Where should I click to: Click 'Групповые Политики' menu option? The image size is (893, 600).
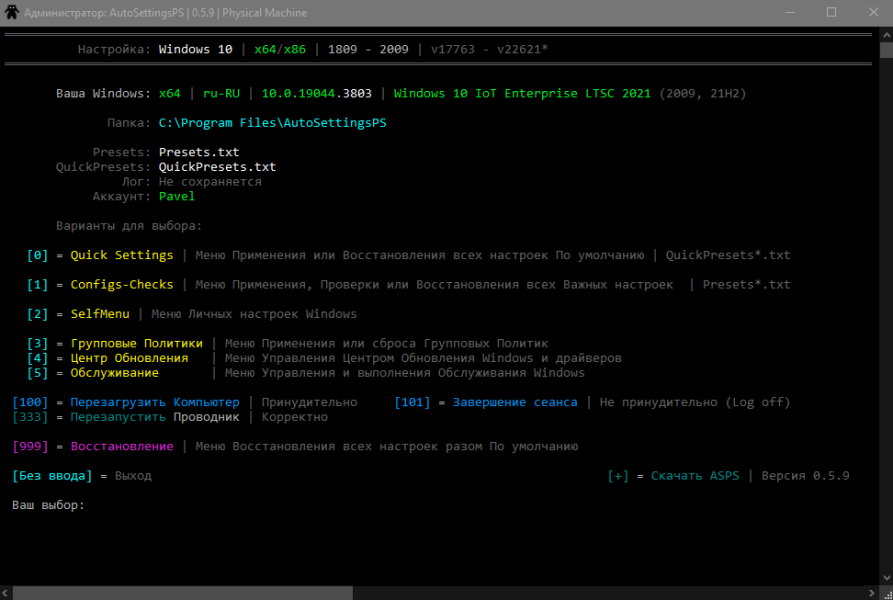(x=137, y=343)
